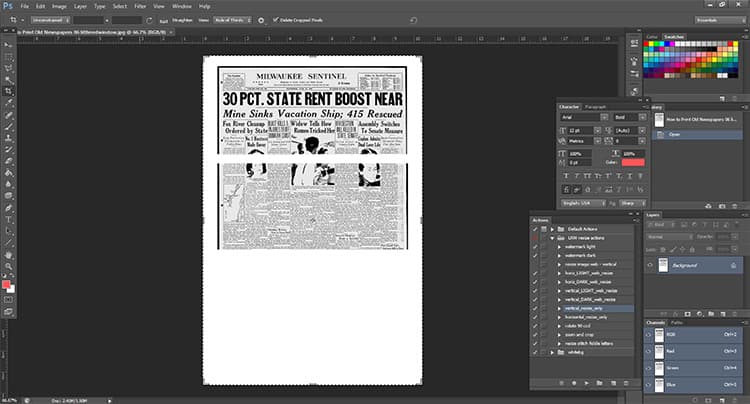Open Rule of Thirds overlay dropdown
Screen dimensions: 750x404
point(232,20)
